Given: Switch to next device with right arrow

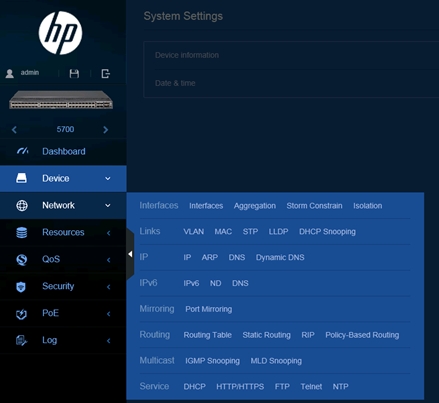Looking at the screenshot, I should click(106, 130).
